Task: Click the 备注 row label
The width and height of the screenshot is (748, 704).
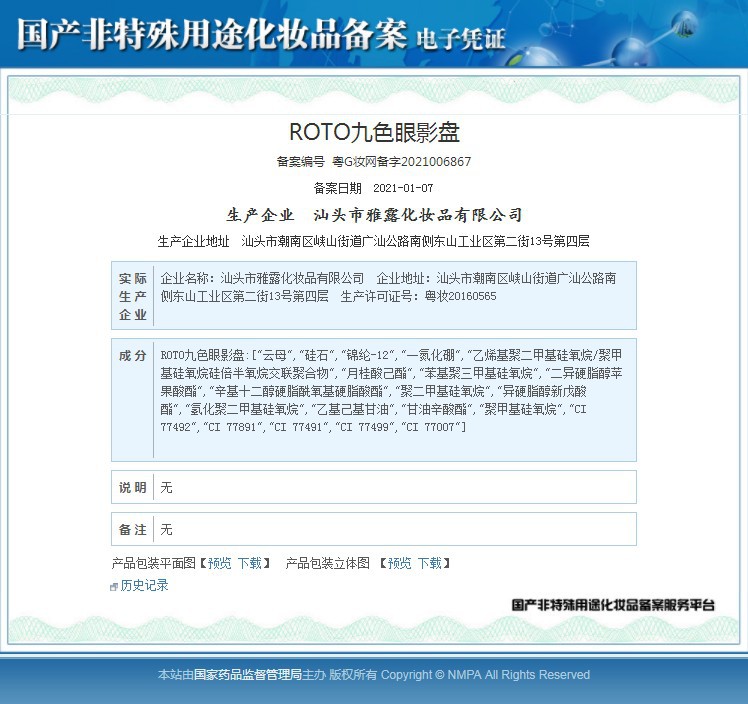Action: 133,529
